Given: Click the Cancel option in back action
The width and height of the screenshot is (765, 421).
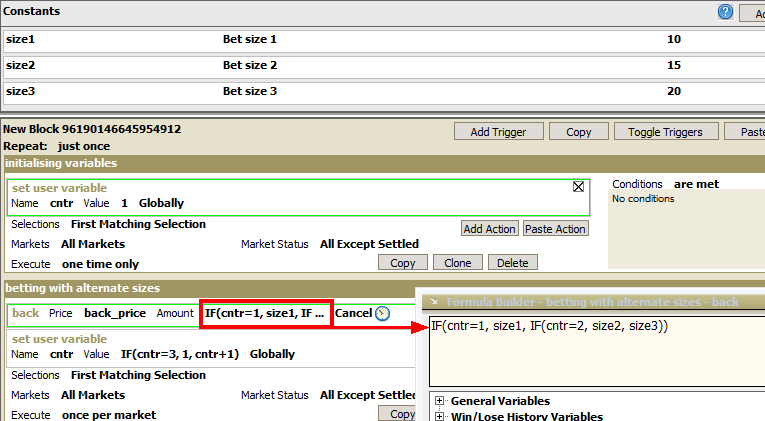Looking at the screenshot, I should pos(353,313).
